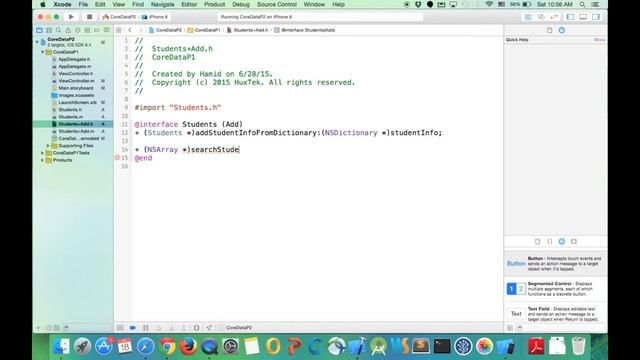Pause program execution in debug bar
640x360 pixels.
pyautogui.click(x=146, y=328)
